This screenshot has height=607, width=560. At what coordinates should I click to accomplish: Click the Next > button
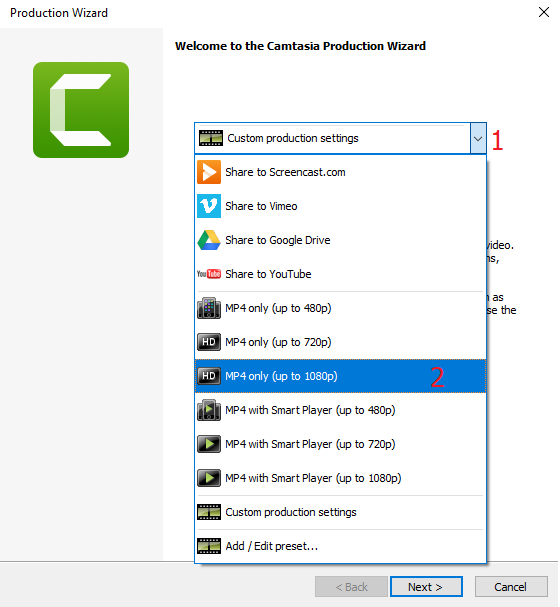point(426,586)
